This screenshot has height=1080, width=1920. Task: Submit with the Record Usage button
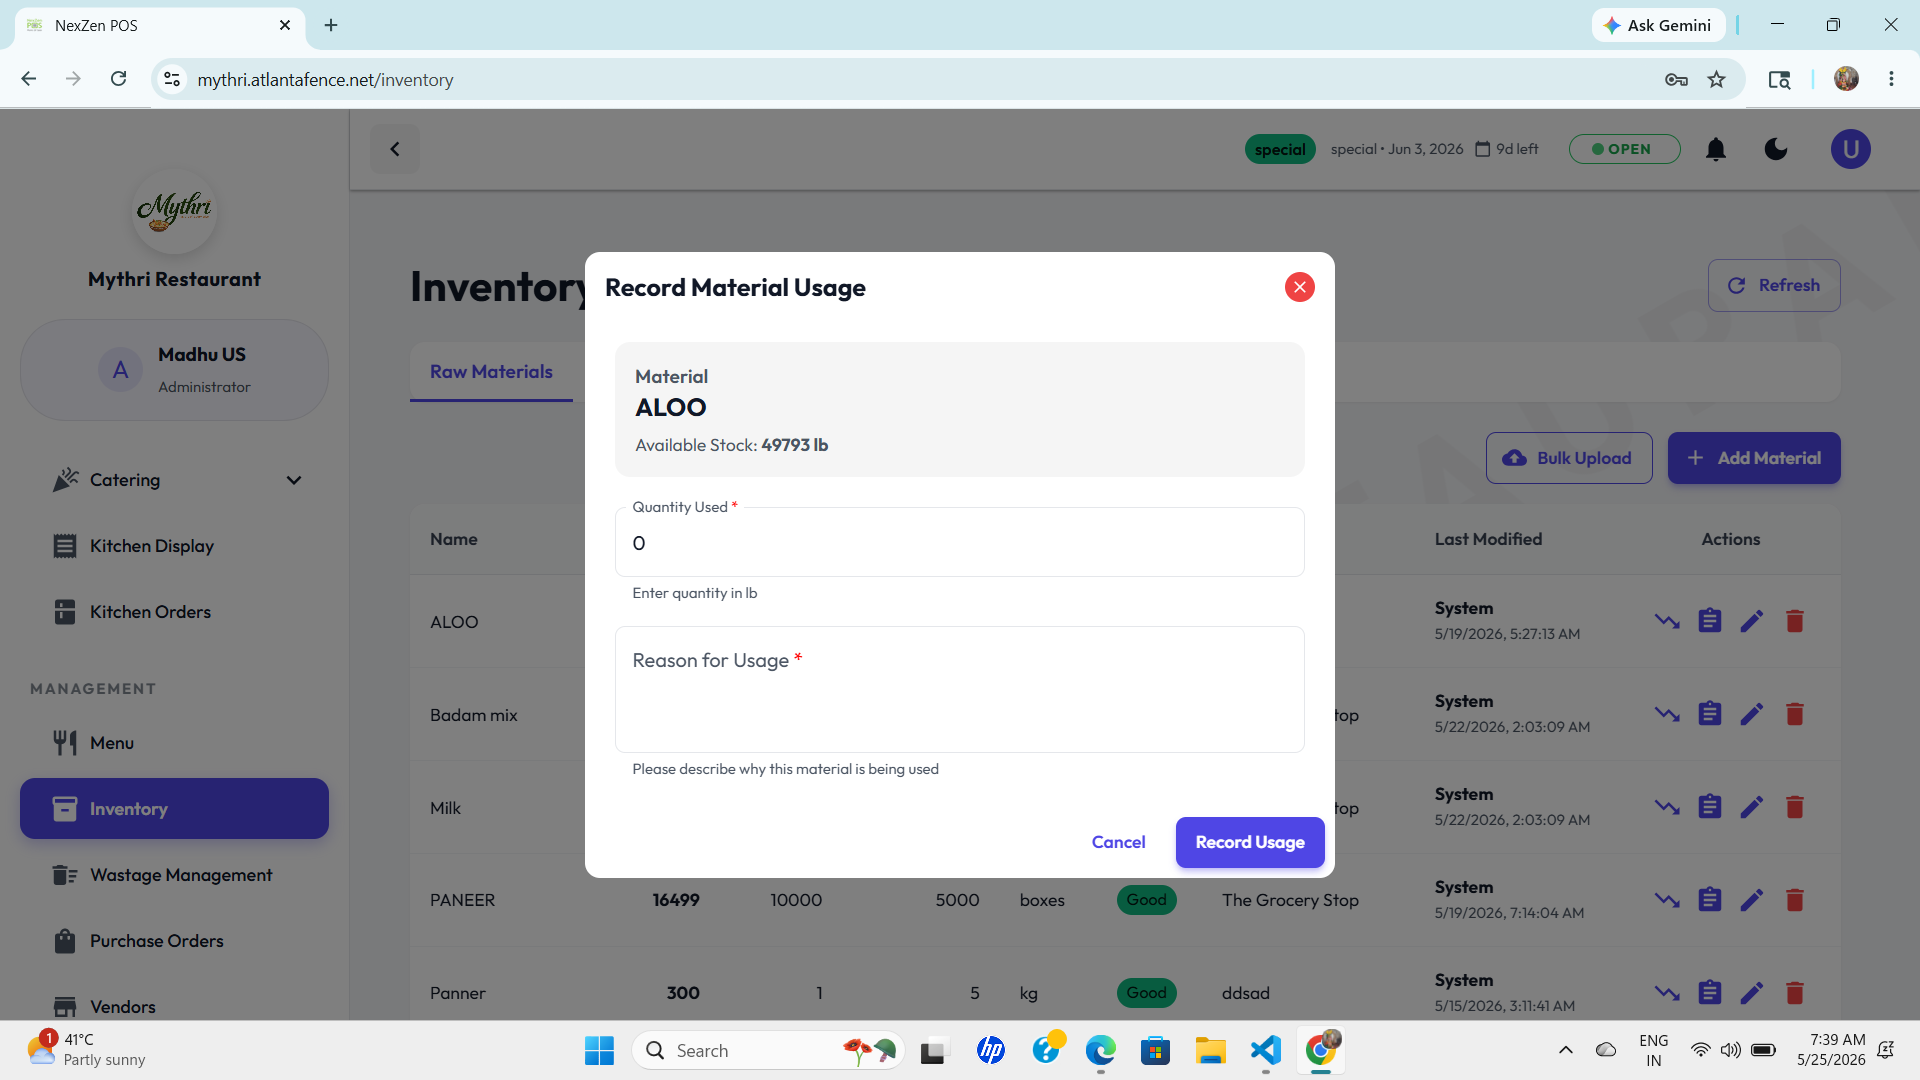tap(1250, 842)
